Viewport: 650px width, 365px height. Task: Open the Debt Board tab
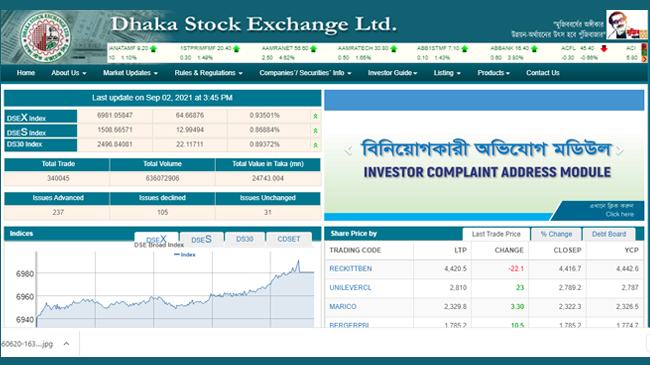tap(609, 234)
